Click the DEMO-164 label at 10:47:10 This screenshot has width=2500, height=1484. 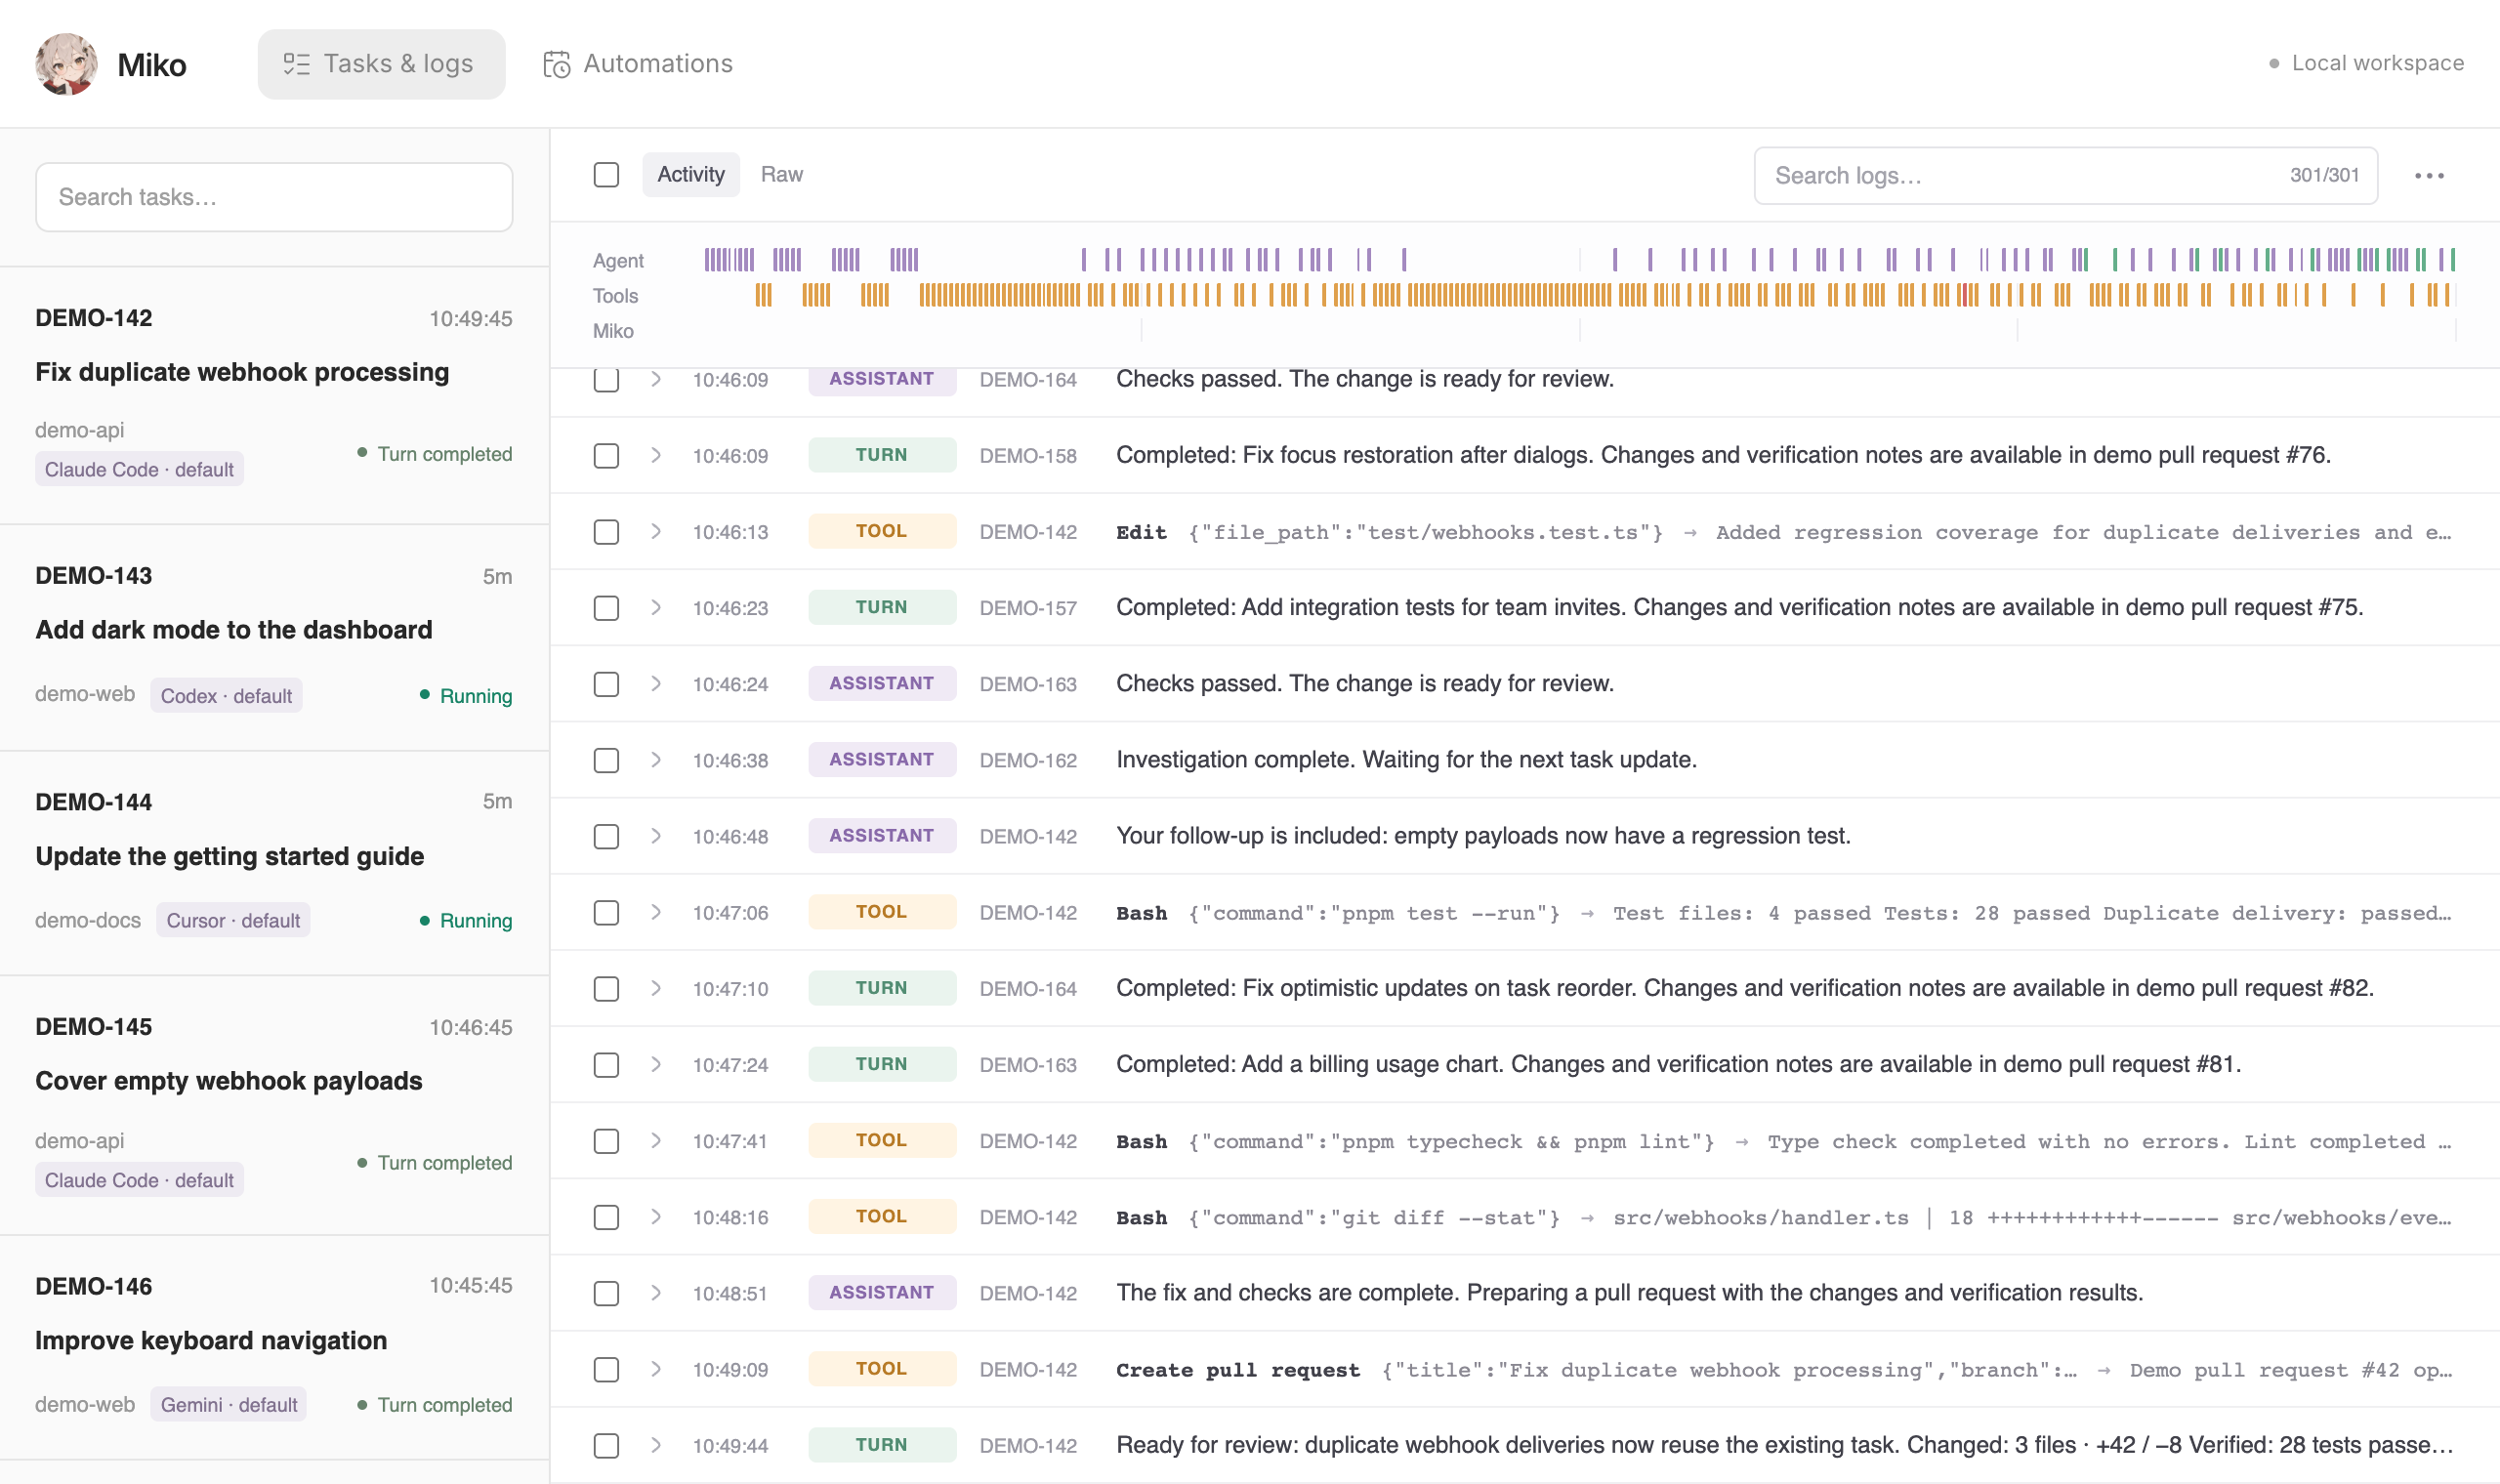coord(1028,989)
